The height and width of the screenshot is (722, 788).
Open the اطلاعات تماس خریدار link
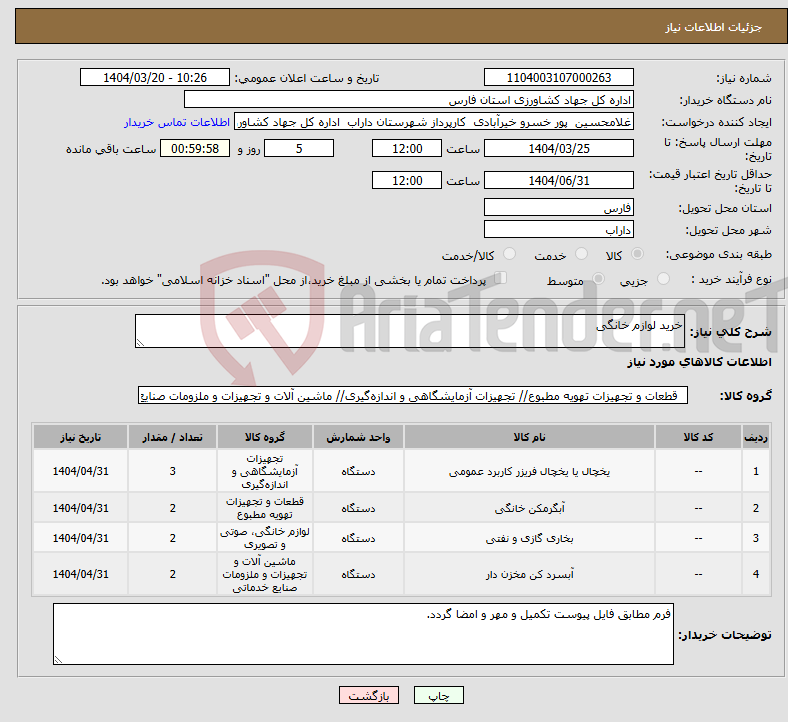(177, 122)
